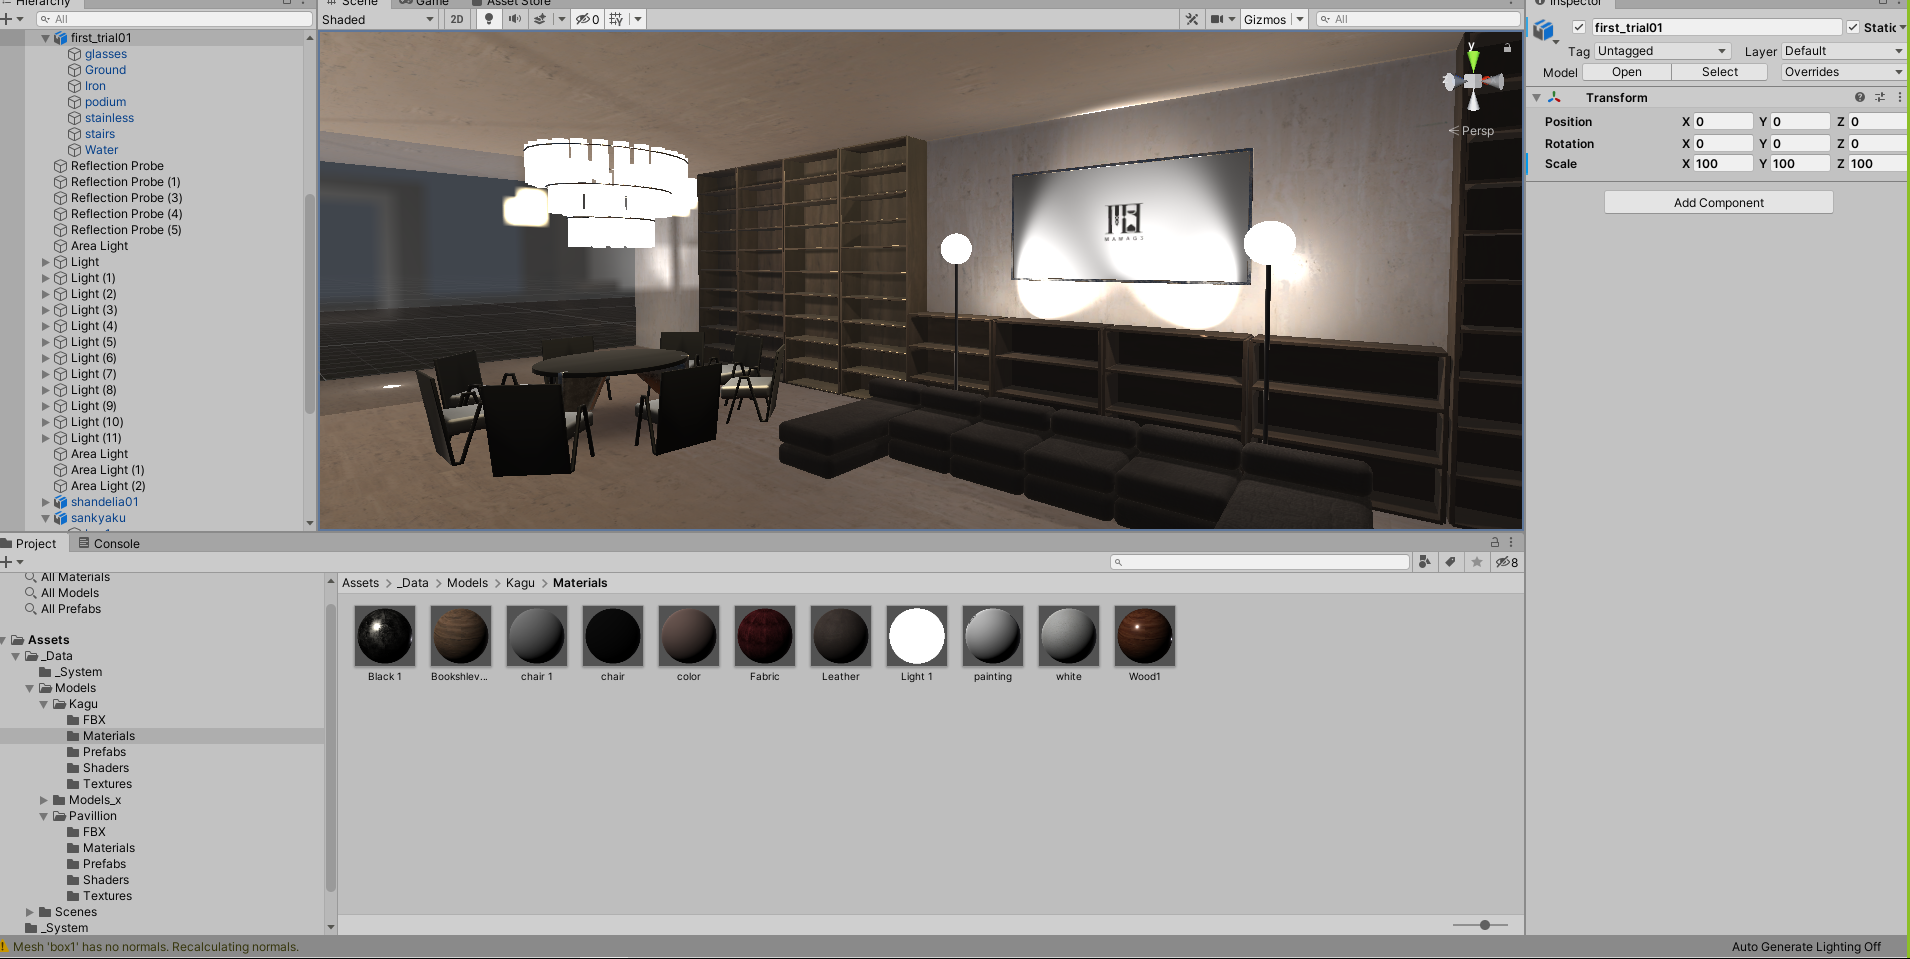Click the prefab cube icon in Inspector
Viewport: 1910px width, 959px height.
pyautogui.click(x=1544, y=30)
